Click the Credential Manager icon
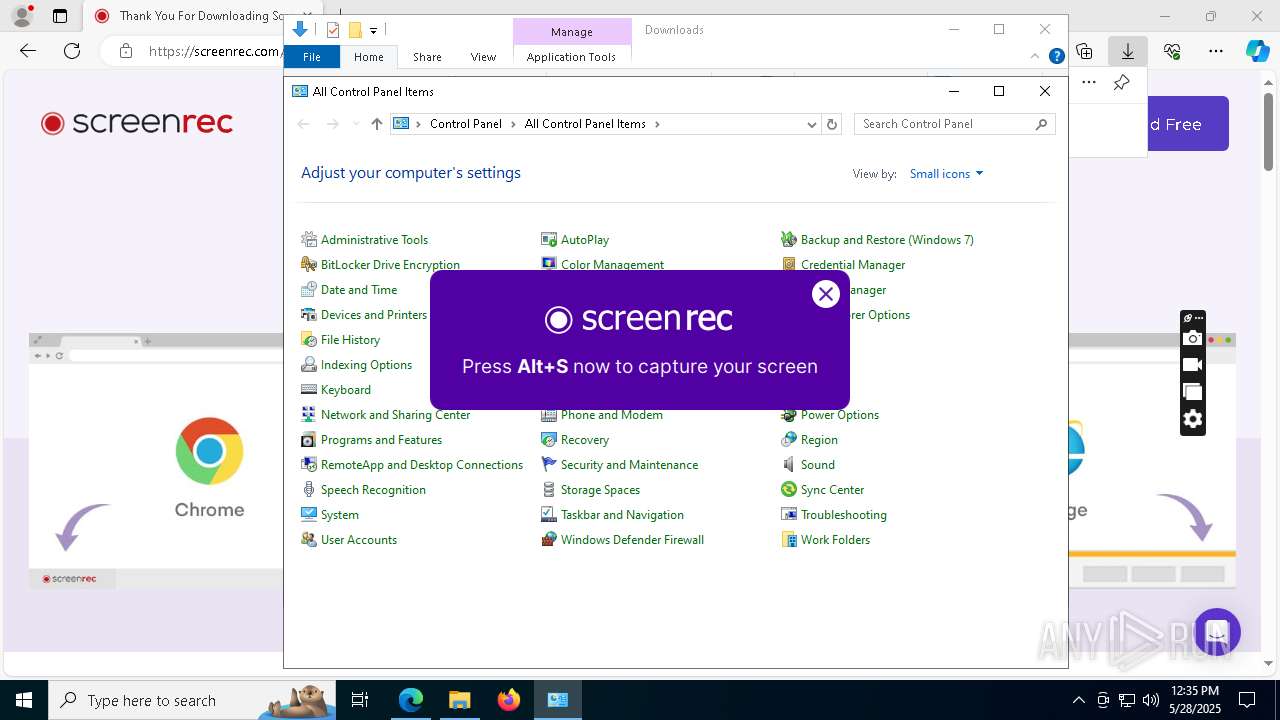Screen dimensions: 1280x720 coord(789,265)
